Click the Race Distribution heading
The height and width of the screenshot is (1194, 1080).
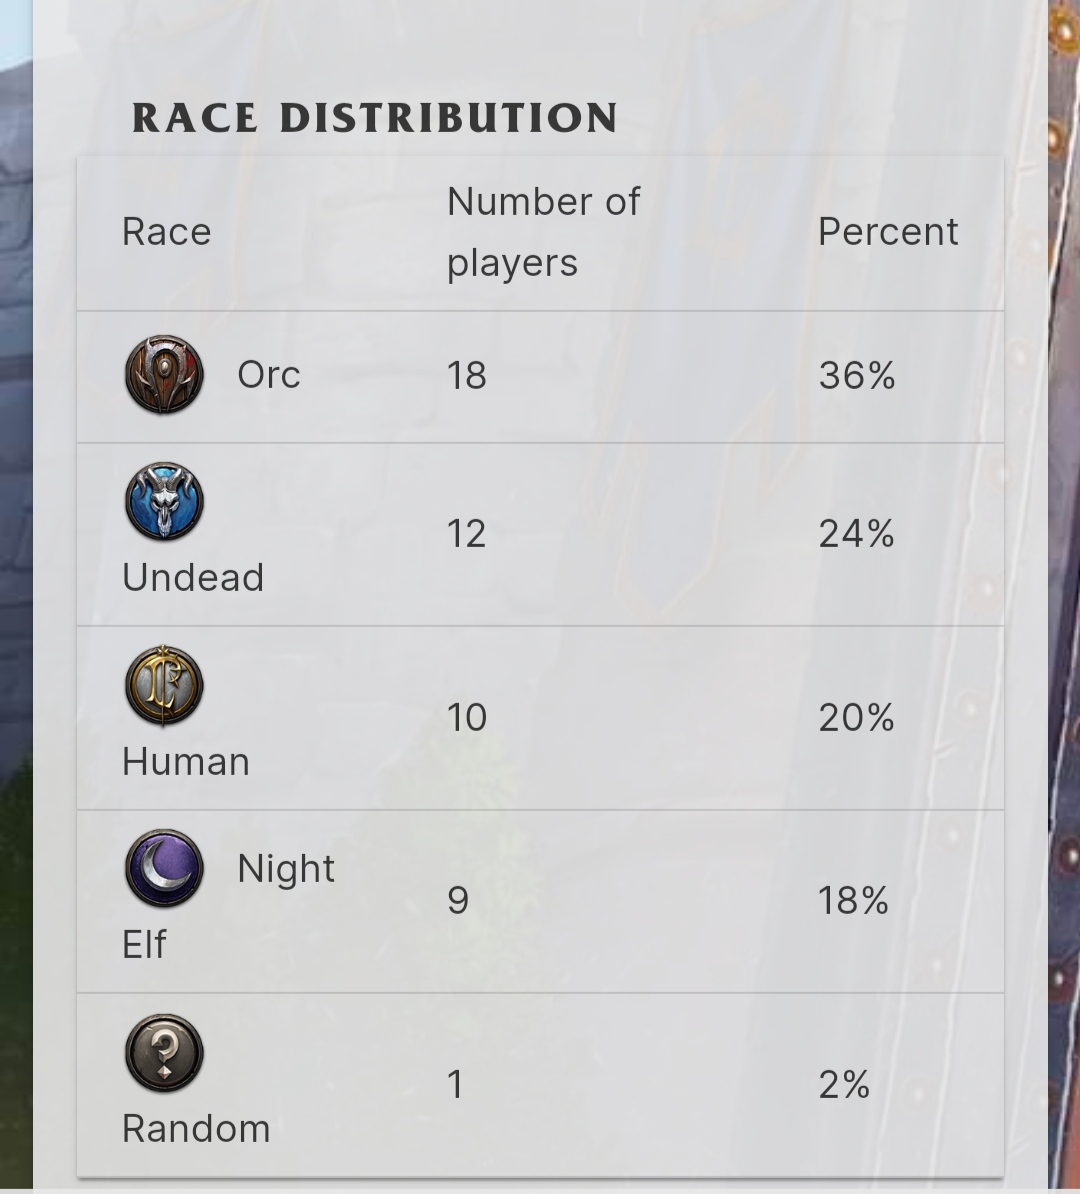click(375, 118)
